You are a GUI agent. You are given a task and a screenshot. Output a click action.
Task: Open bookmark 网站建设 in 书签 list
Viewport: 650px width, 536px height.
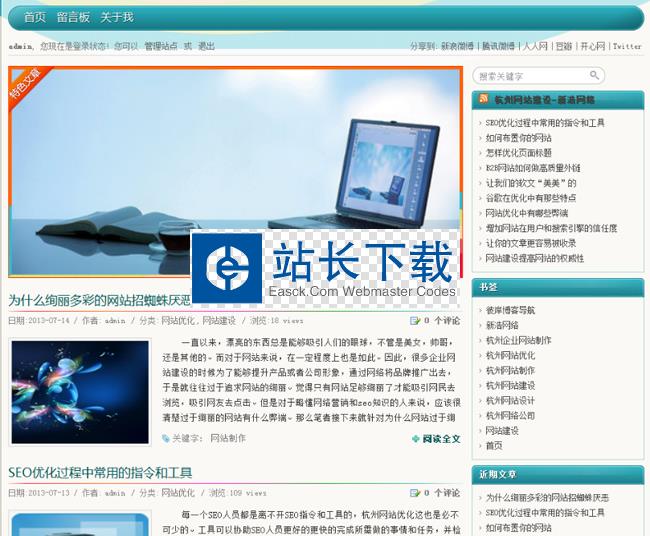(x=502, y=431)
